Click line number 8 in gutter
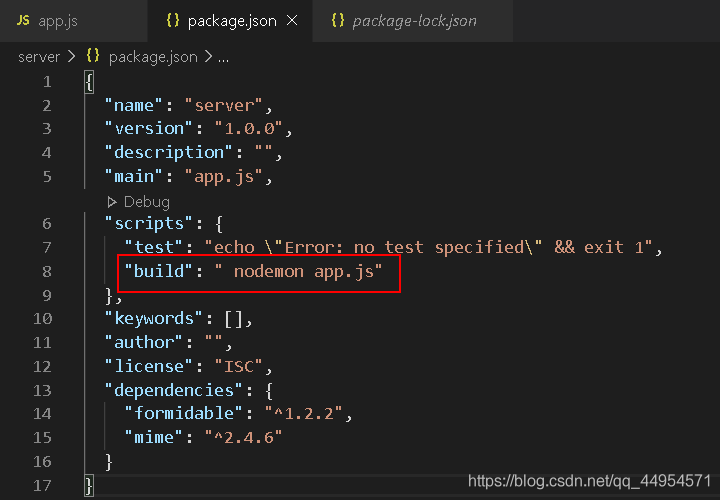 (47, 271)
